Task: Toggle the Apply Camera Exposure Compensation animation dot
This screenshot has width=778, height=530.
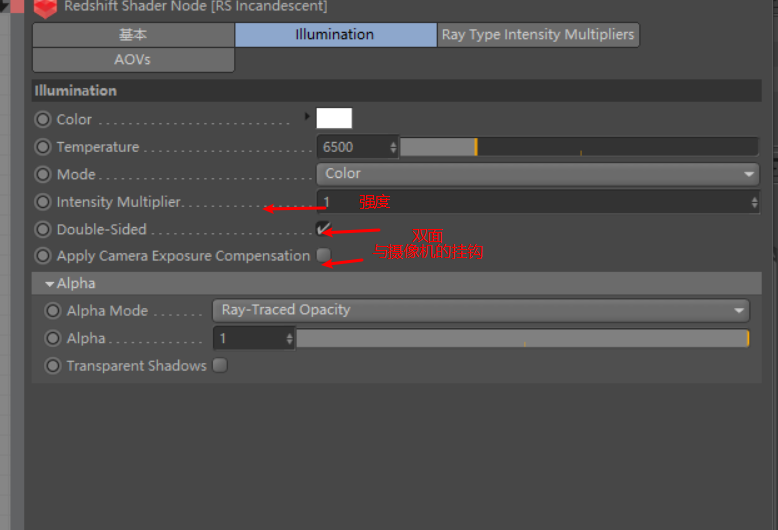Action: click(x=43, y=256)
